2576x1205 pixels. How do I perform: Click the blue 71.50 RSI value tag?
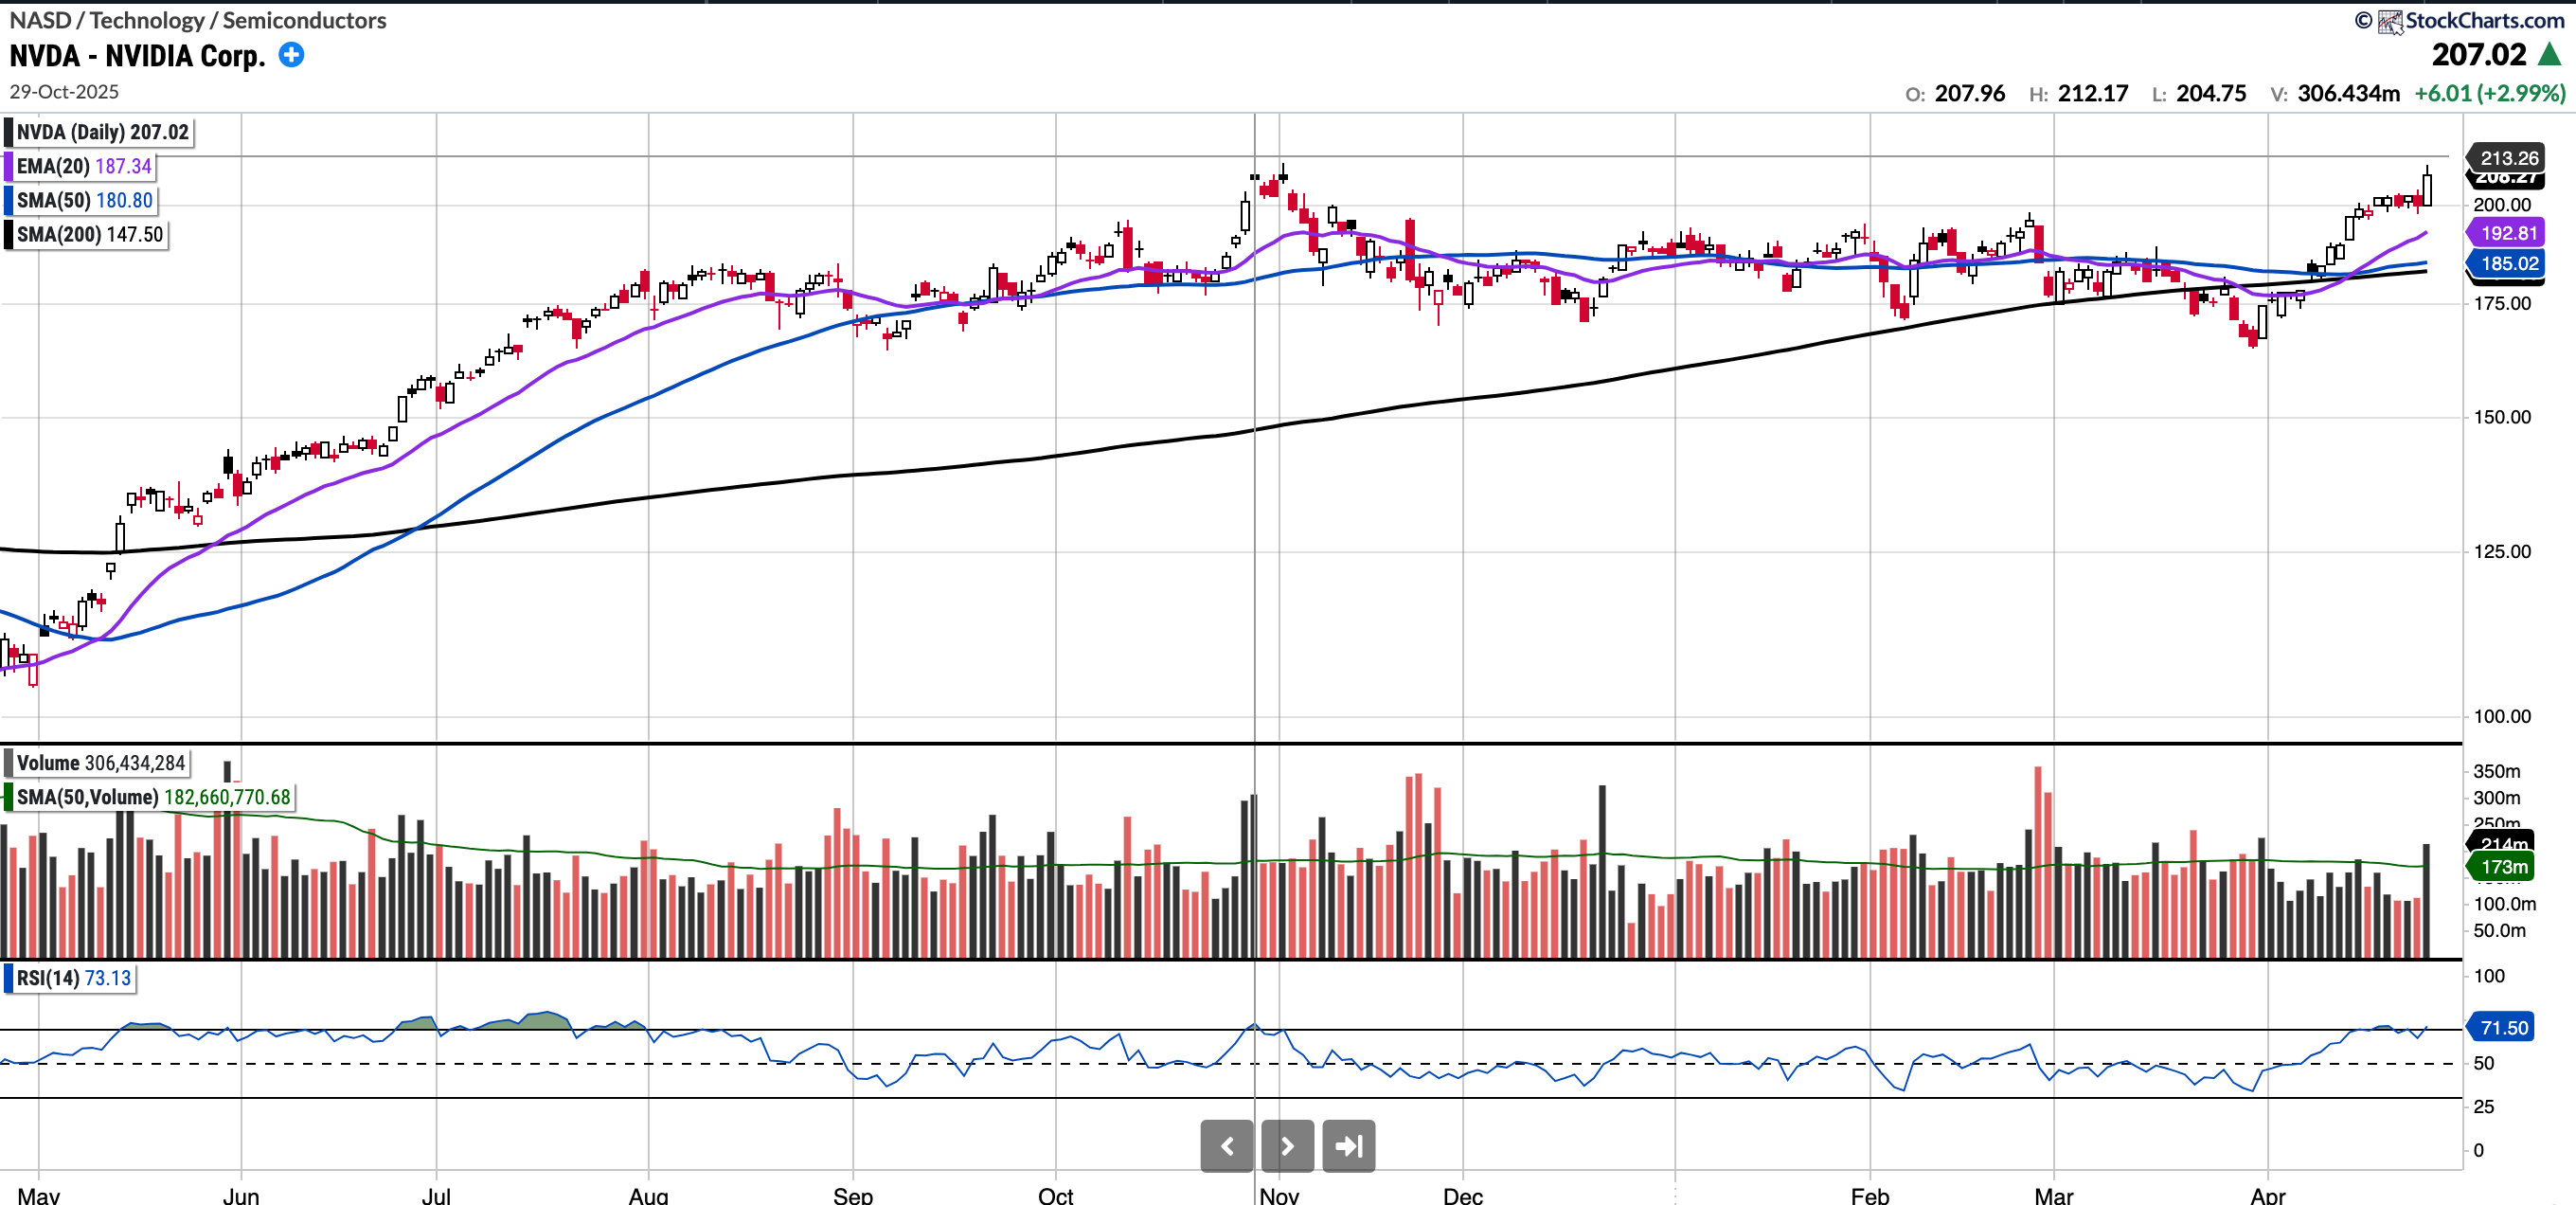(2503, 1028)
